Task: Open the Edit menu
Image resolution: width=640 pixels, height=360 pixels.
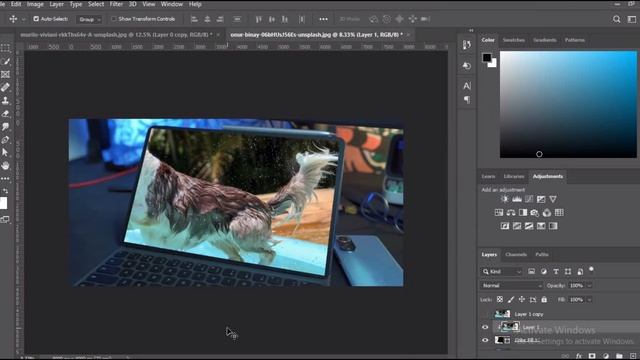Action: click(x=16, y=4)
